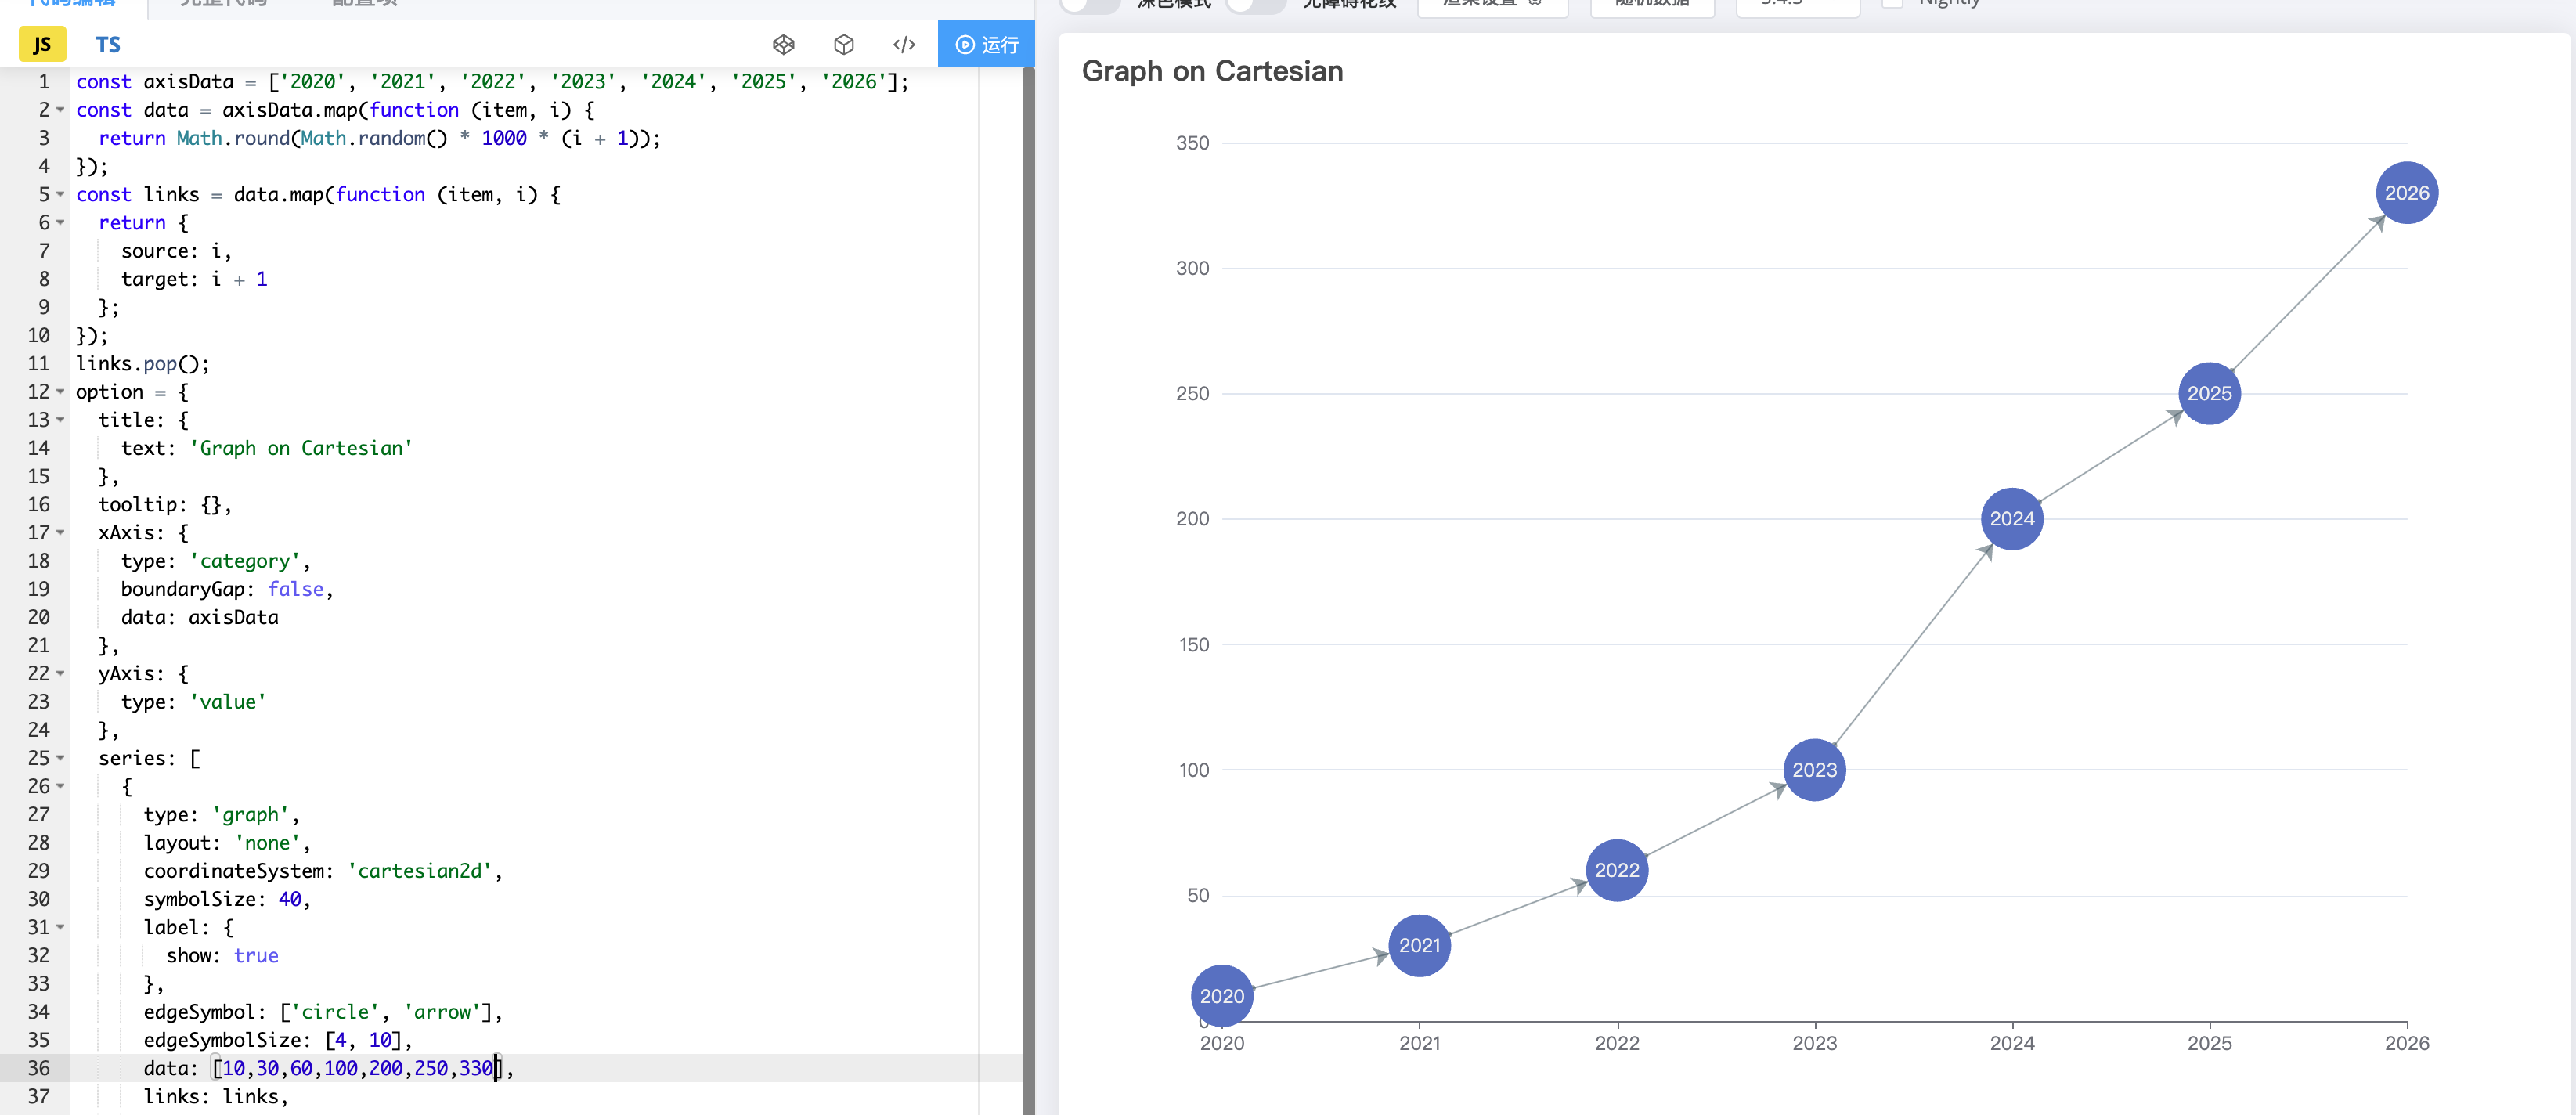Toggle the accessibility pattern switch
The width and height of the screenshot is (2576, 1115).
tap(1255, 4)
